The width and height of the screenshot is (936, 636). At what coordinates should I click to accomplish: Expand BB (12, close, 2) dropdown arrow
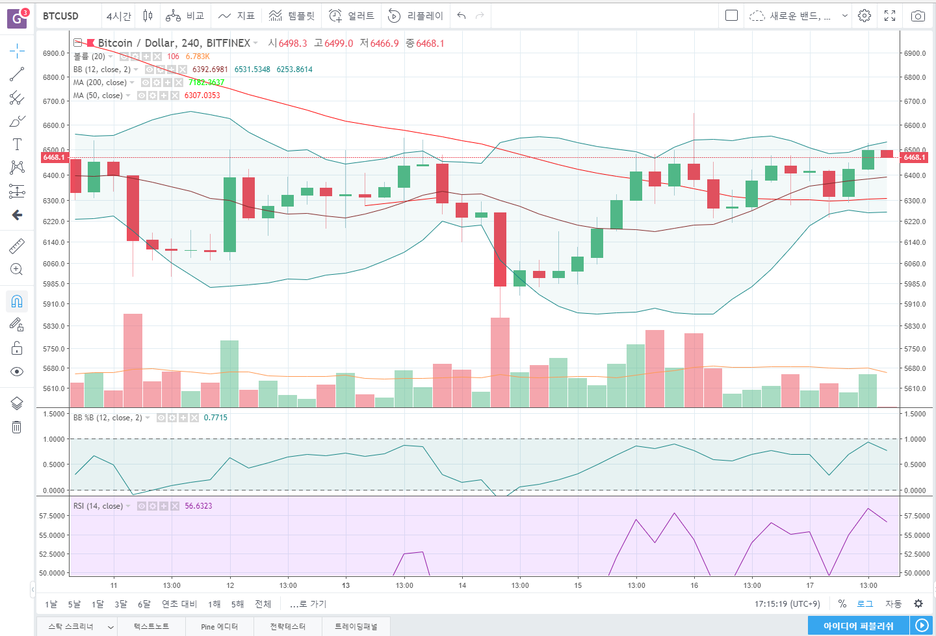136,70
